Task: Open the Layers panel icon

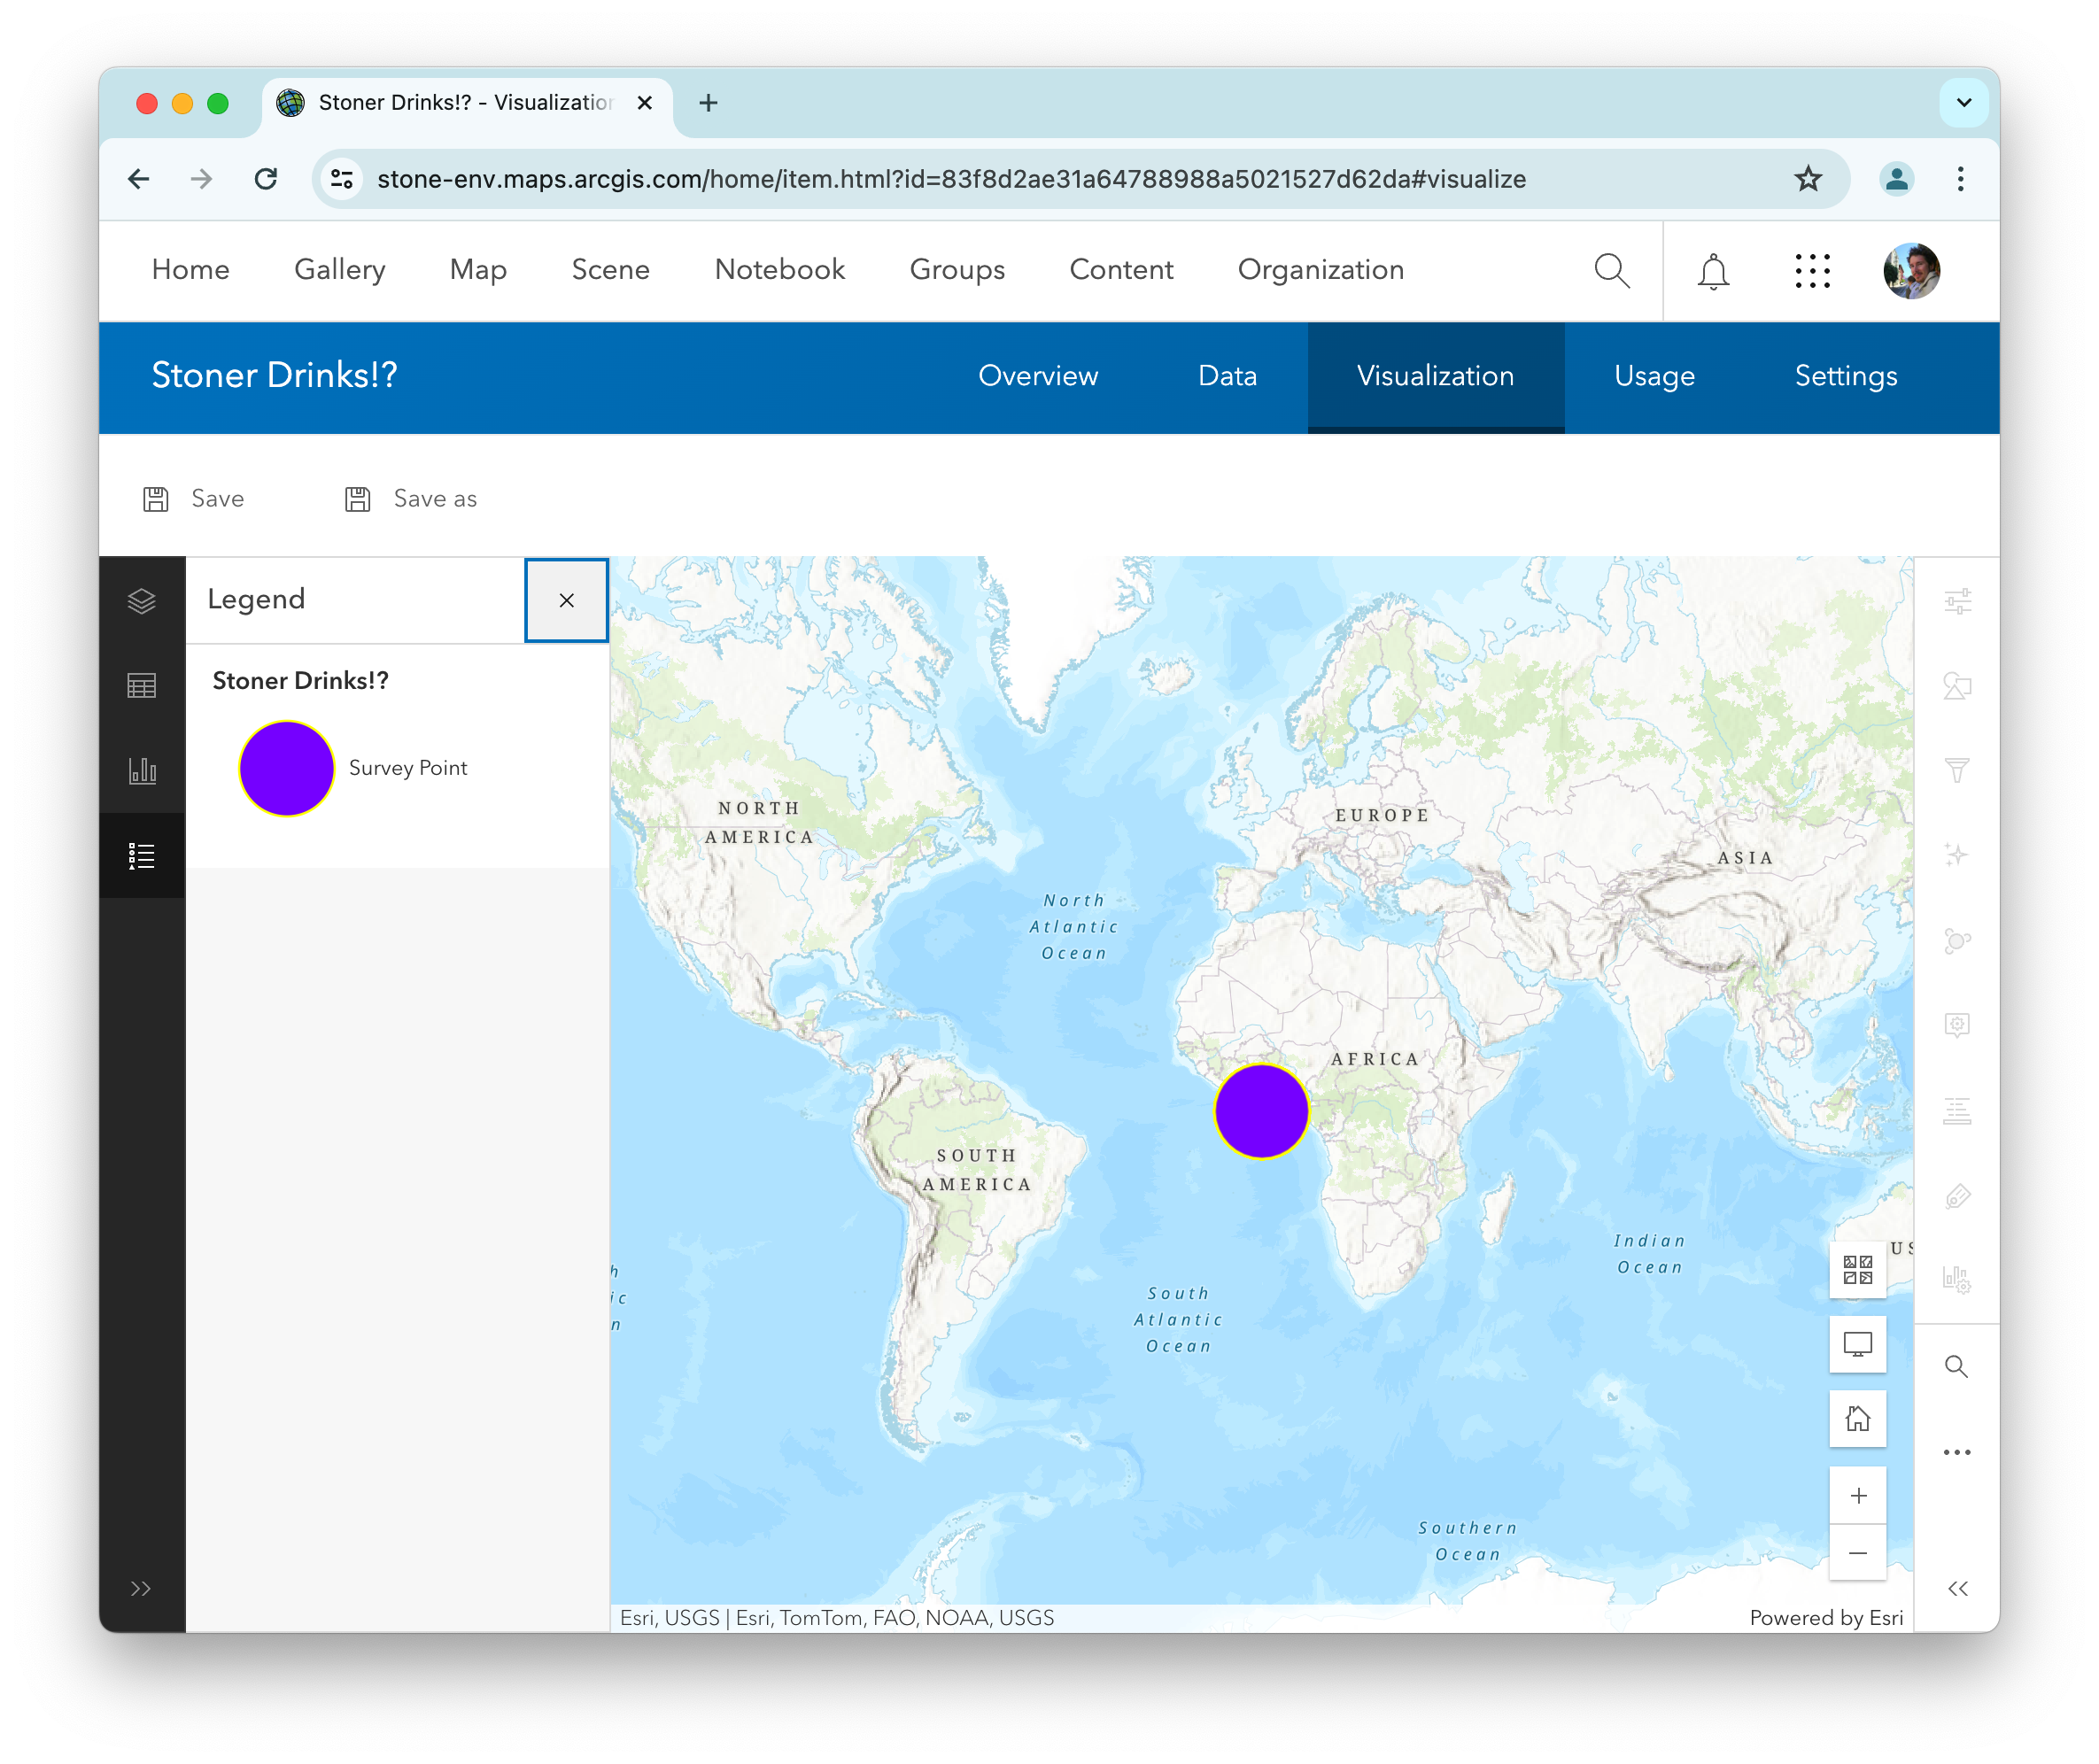Action: (142, 600)
